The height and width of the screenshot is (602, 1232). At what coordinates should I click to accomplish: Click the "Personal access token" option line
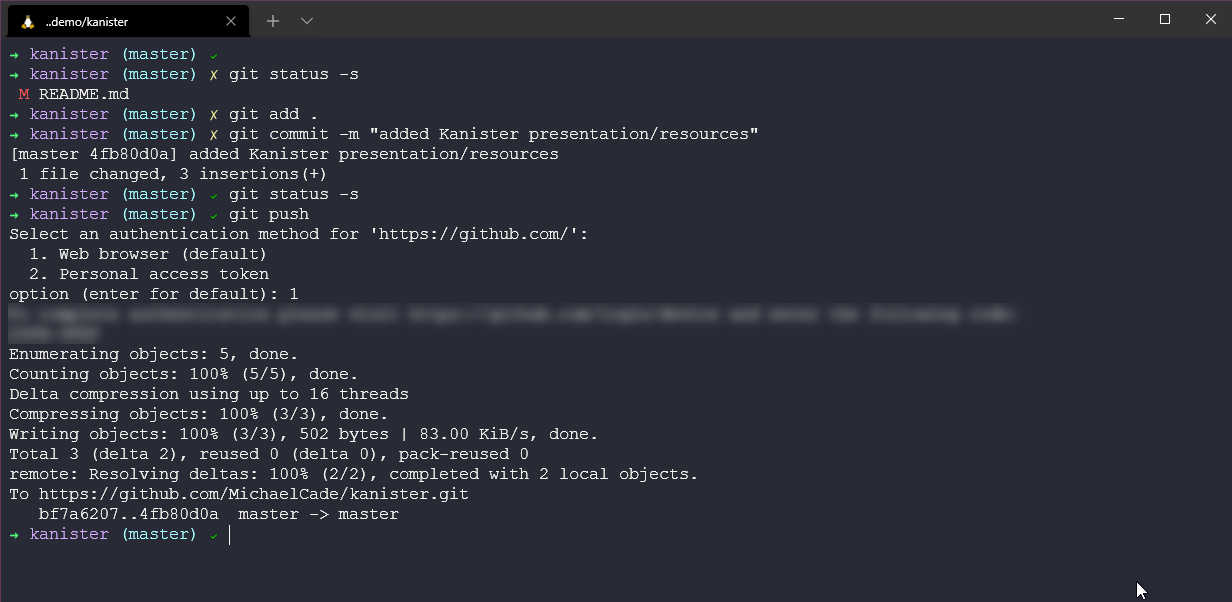163,274
